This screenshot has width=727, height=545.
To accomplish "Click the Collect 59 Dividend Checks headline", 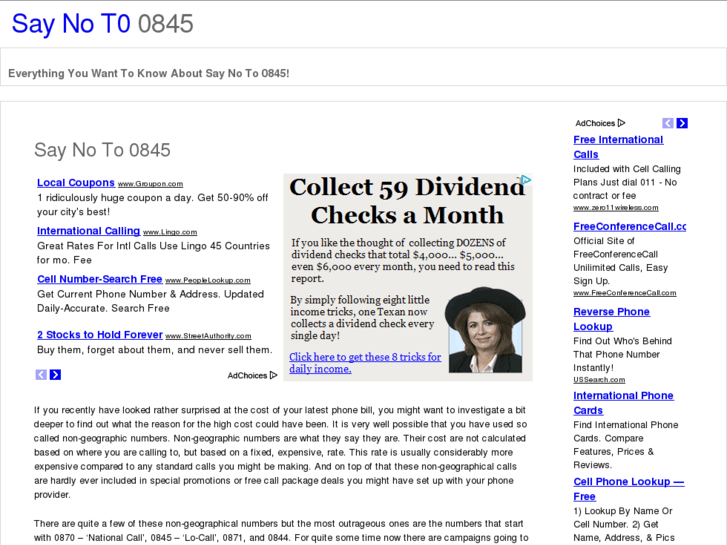I will (407, 201).
